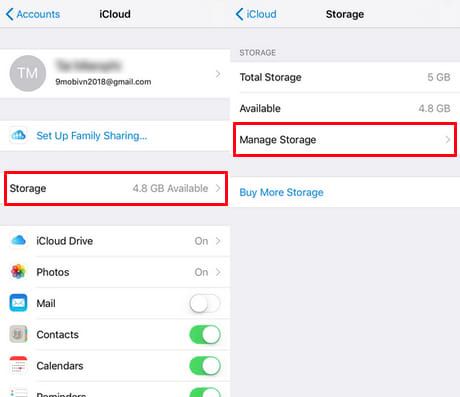Turn off the Calendars toggle
The image size is (460, 397).
(205, 366)
